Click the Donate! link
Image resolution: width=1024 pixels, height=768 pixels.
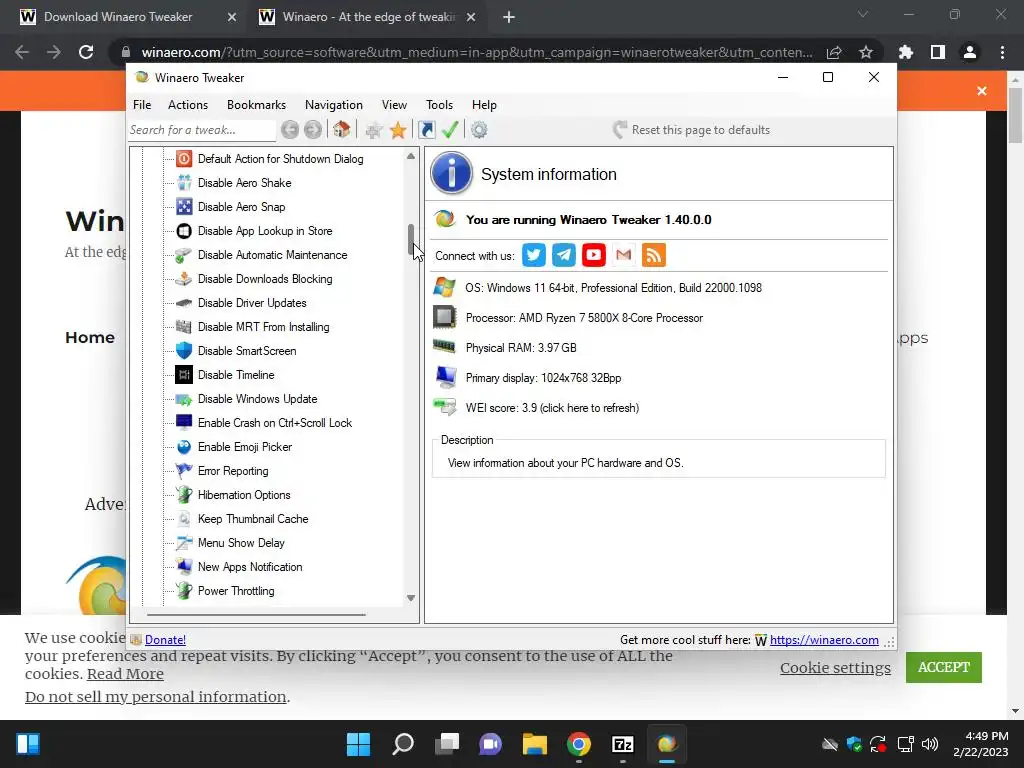(x=165, y=640)
